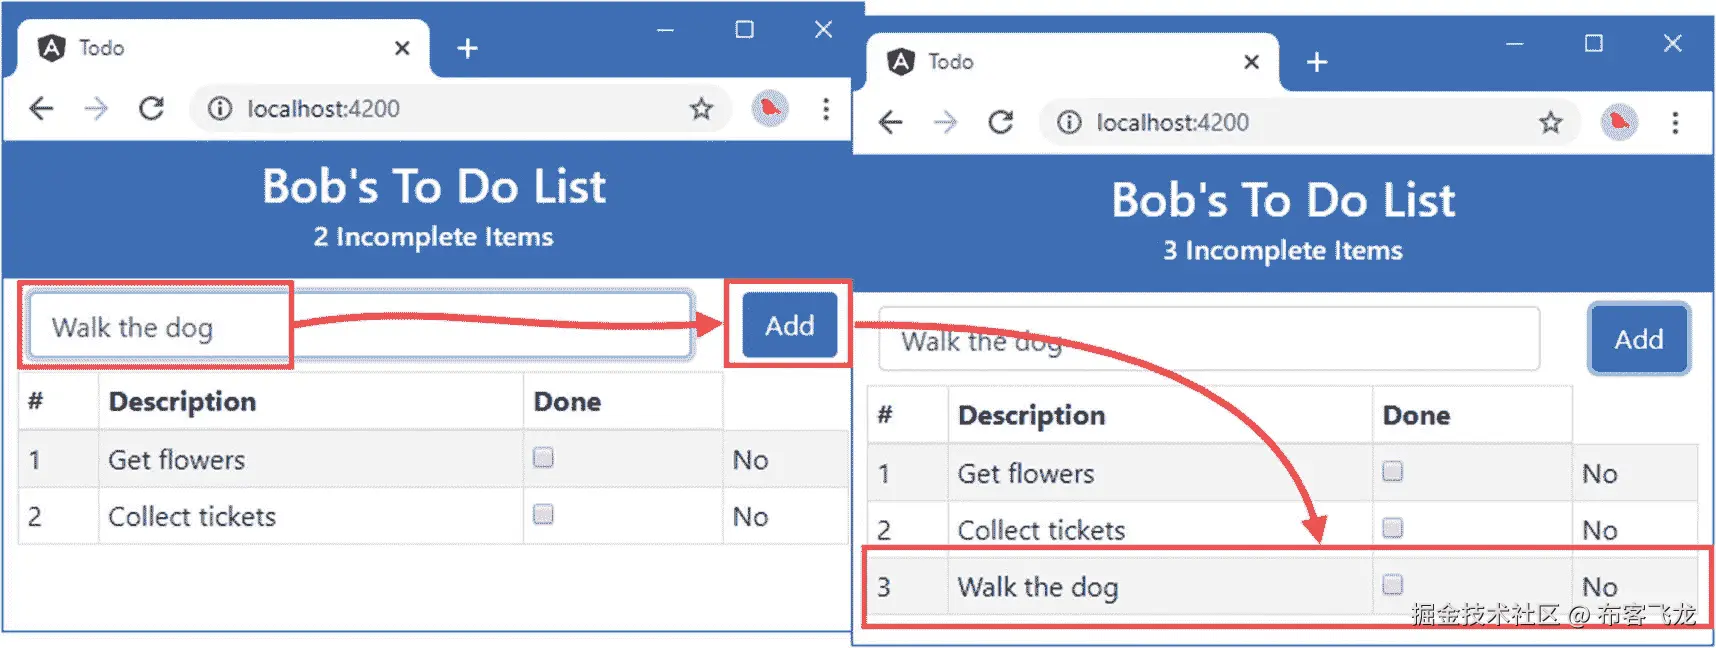Click 2 Incomplete Items text in left window
The image size is (1716, 648).
tap(433, 237)
